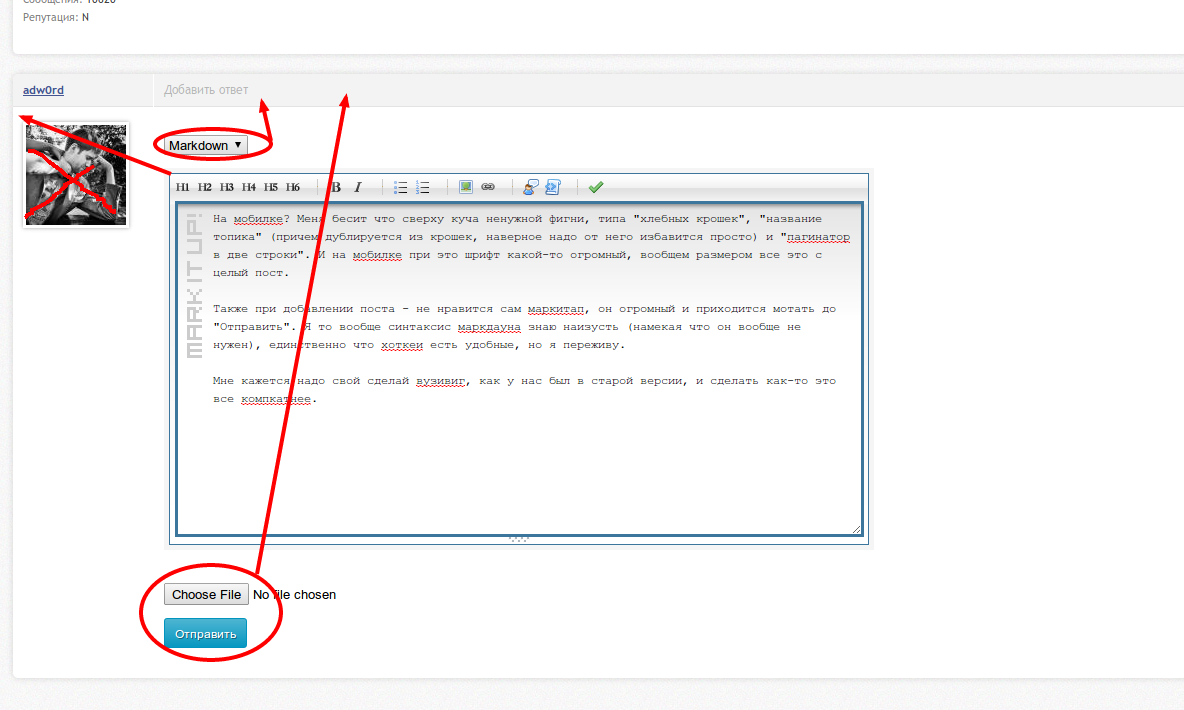1184x710 pixels.
Task: Click the Choose File button
Action: (207, 595)
